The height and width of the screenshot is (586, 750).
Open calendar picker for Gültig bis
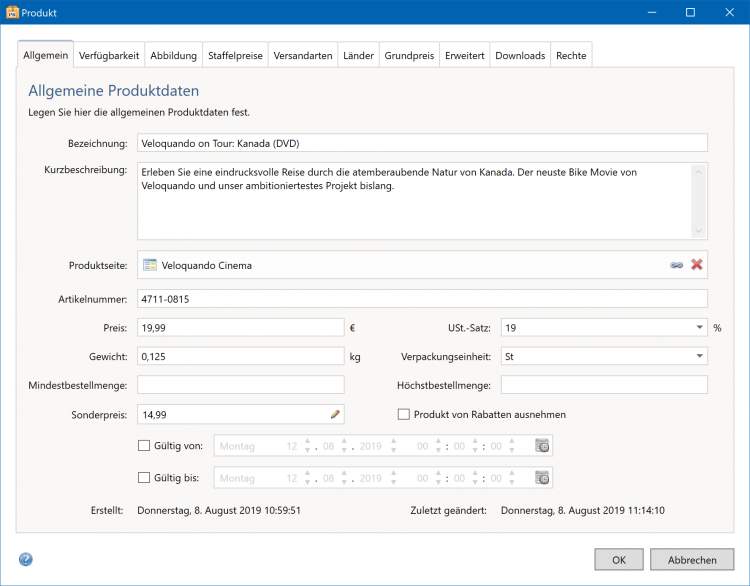click(x=542, y=478)
